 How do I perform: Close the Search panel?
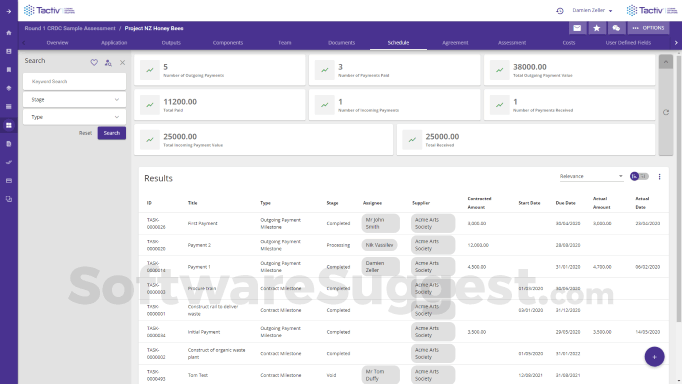[123, 63]
